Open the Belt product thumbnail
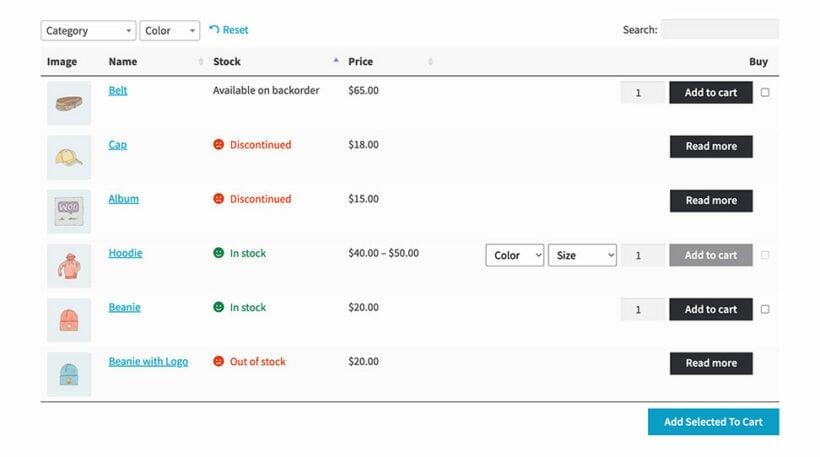The image size is (820, 457). pyautogui.click(x=69, y=103)
